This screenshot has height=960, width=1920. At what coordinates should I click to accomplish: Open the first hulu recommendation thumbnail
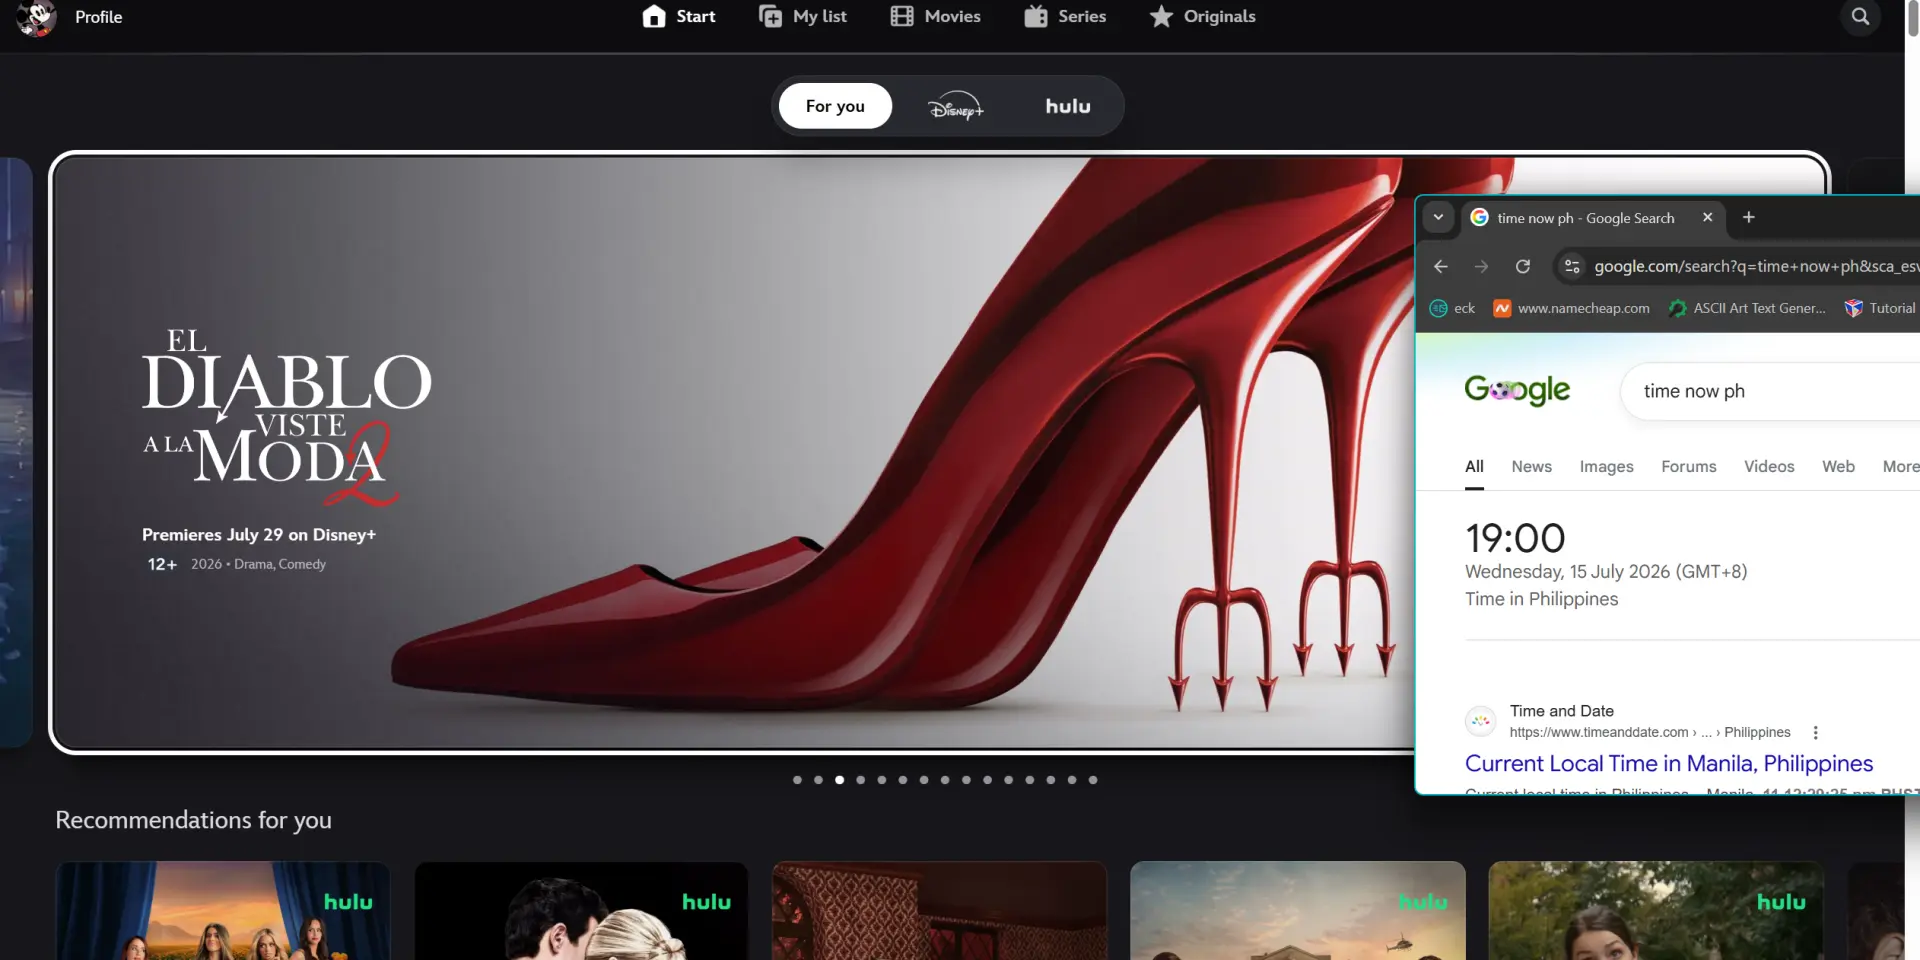(223, 911)
